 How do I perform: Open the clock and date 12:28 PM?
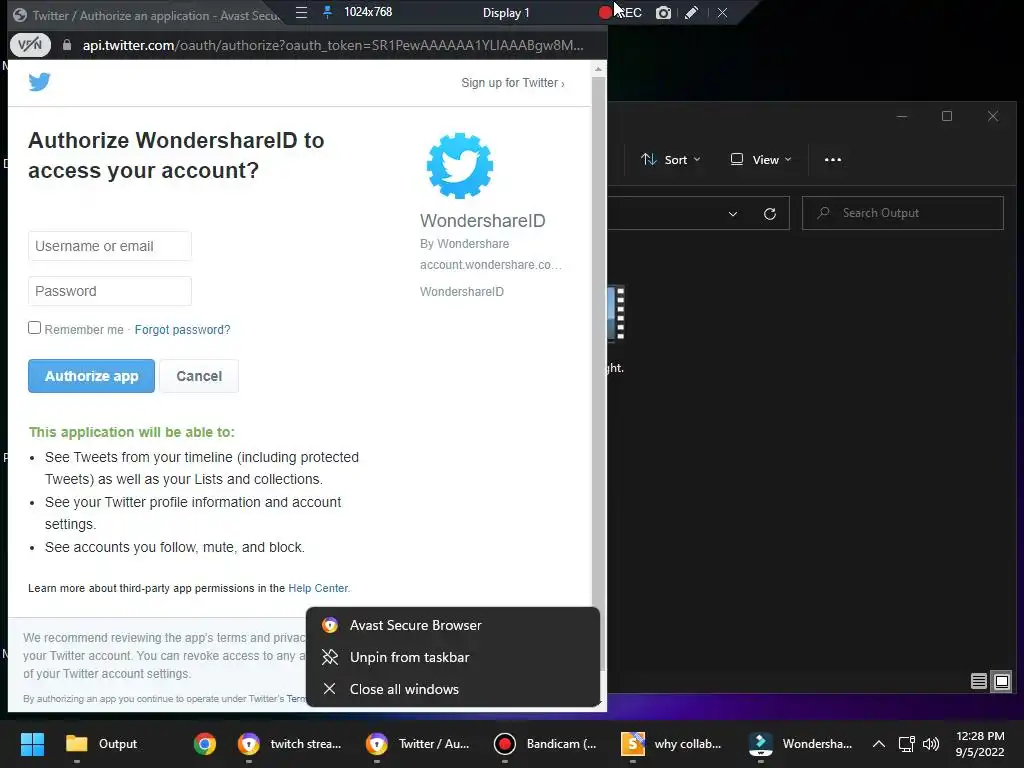click(980, 744)
